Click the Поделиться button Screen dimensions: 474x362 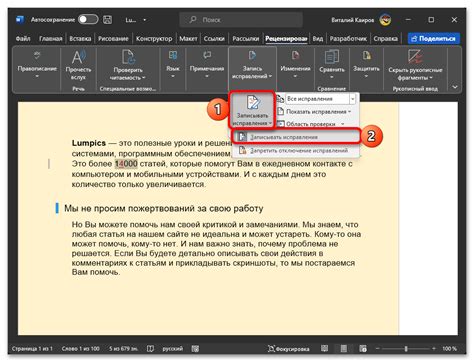tap(434, 39)
